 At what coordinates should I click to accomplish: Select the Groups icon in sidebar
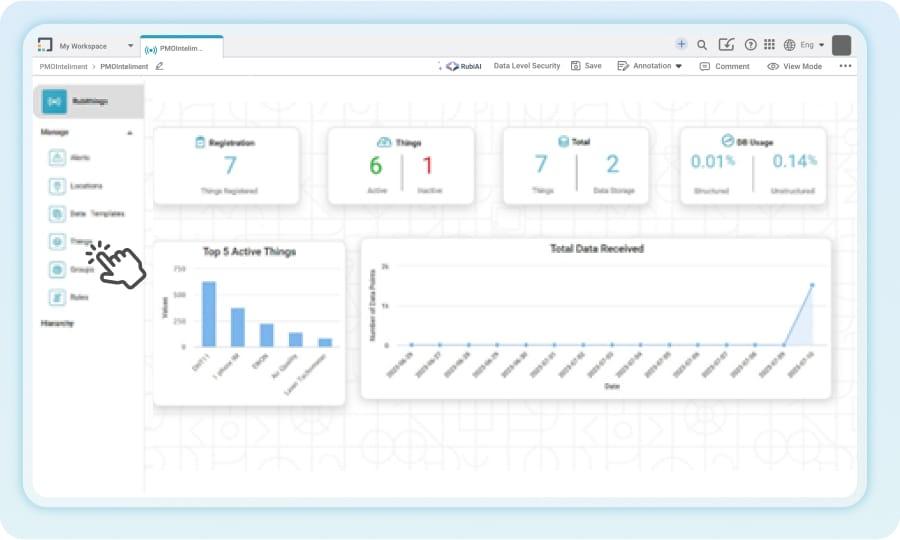click(x=57, y=269)
